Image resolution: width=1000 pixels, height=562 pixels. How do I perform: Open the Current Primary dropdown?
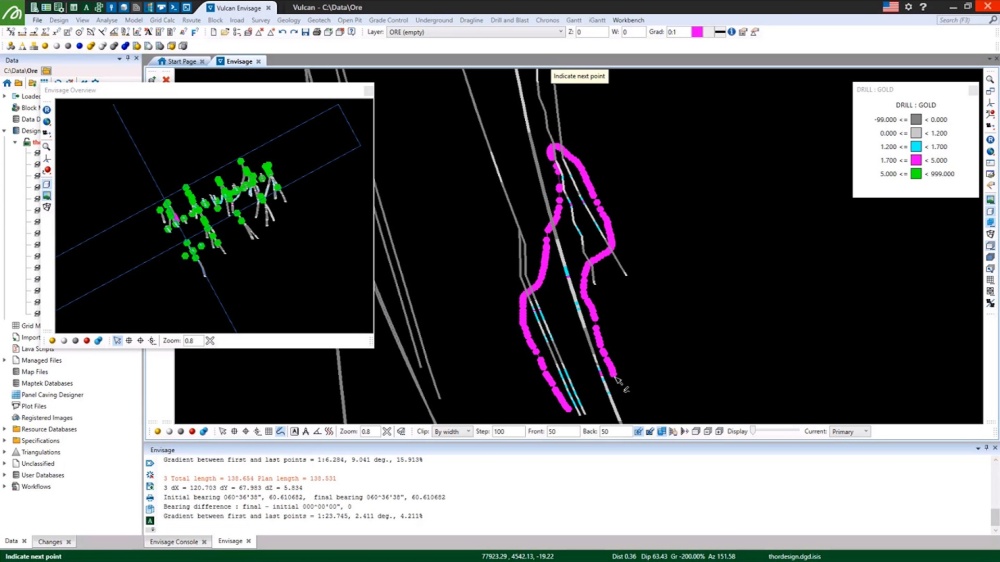849,432
